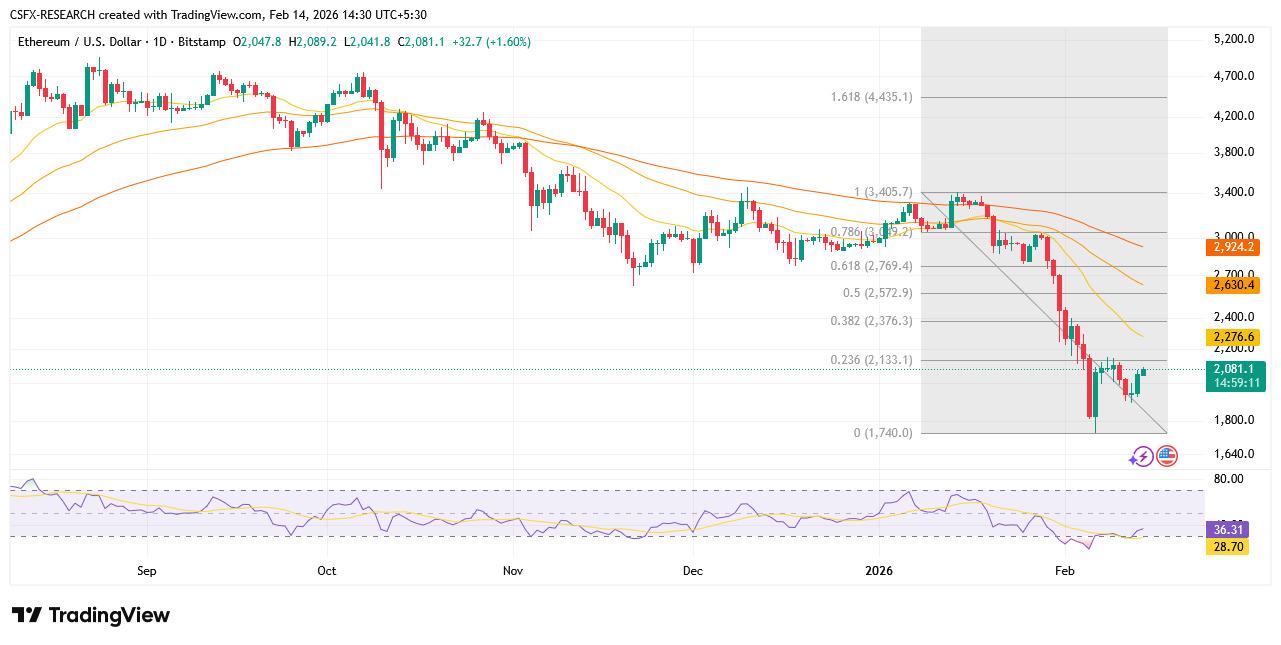This screenshot has height=645, width=1281.
Task: Click the purple RSI value label 36.31
Action: tap(1228, 530)
